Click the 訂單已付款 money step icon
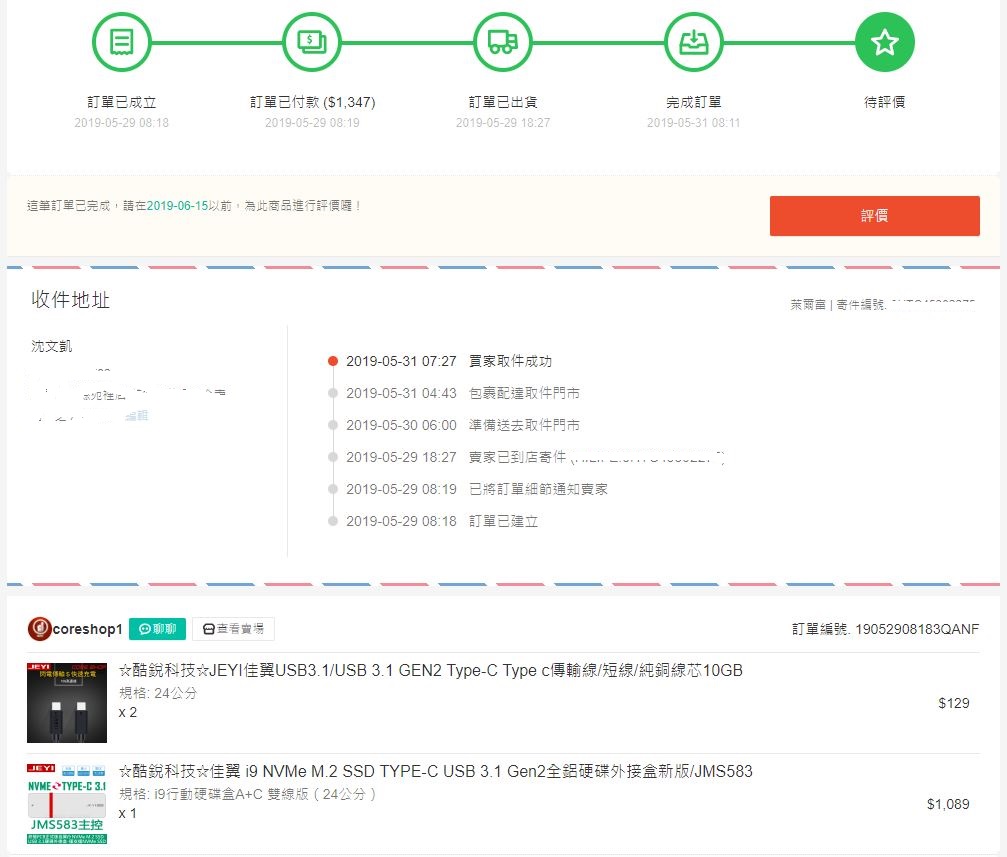Screen dimensions: 1007x857 tap(313, 42)
